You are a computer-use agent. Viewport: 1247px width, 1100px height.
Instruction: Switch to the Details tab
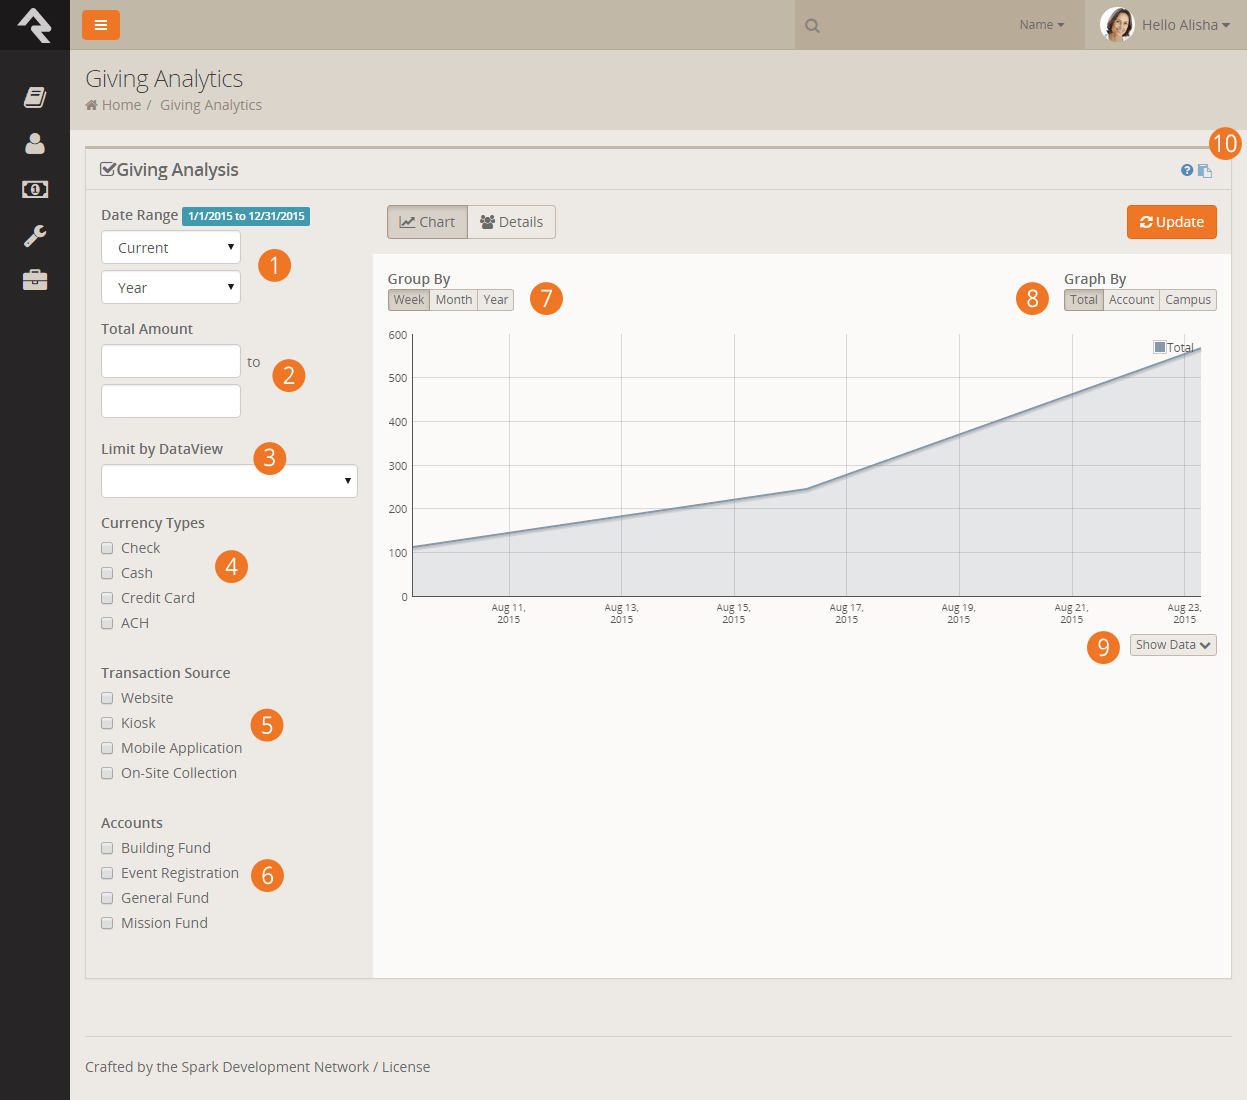(x=511, y=222)
